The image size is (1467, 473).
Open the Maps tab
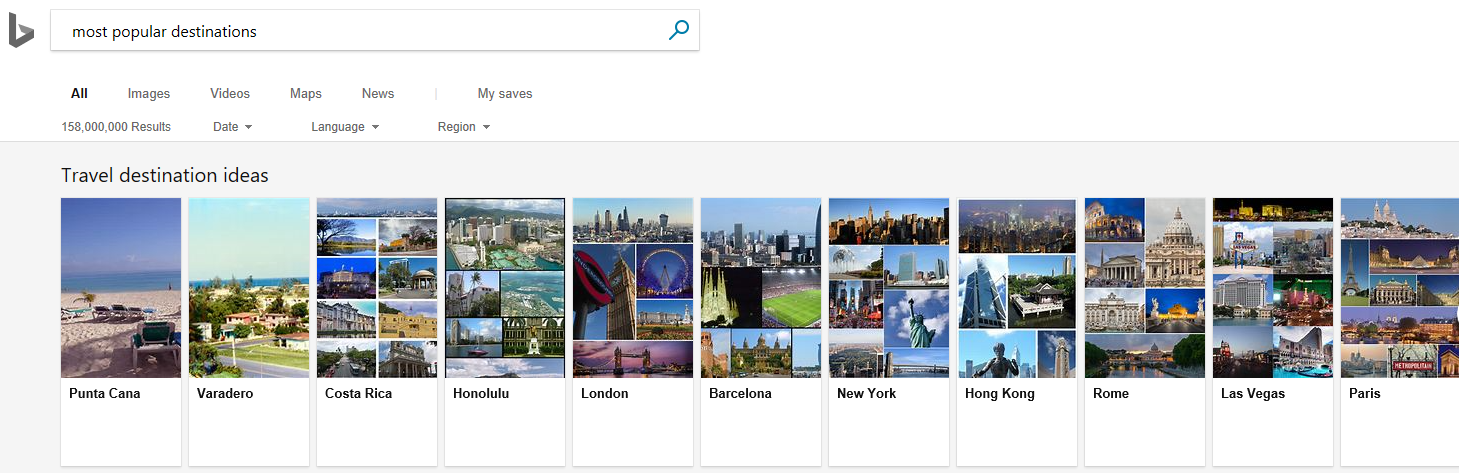[306, 94]
